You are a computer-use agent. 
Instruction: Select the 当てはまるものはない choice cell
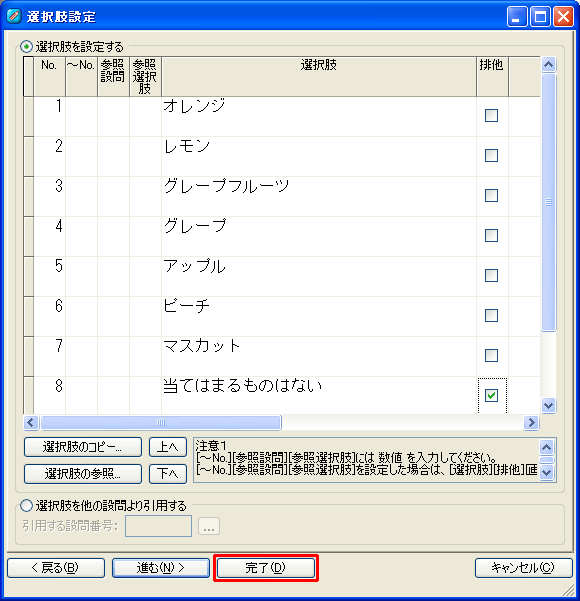(x=319, y=395)
